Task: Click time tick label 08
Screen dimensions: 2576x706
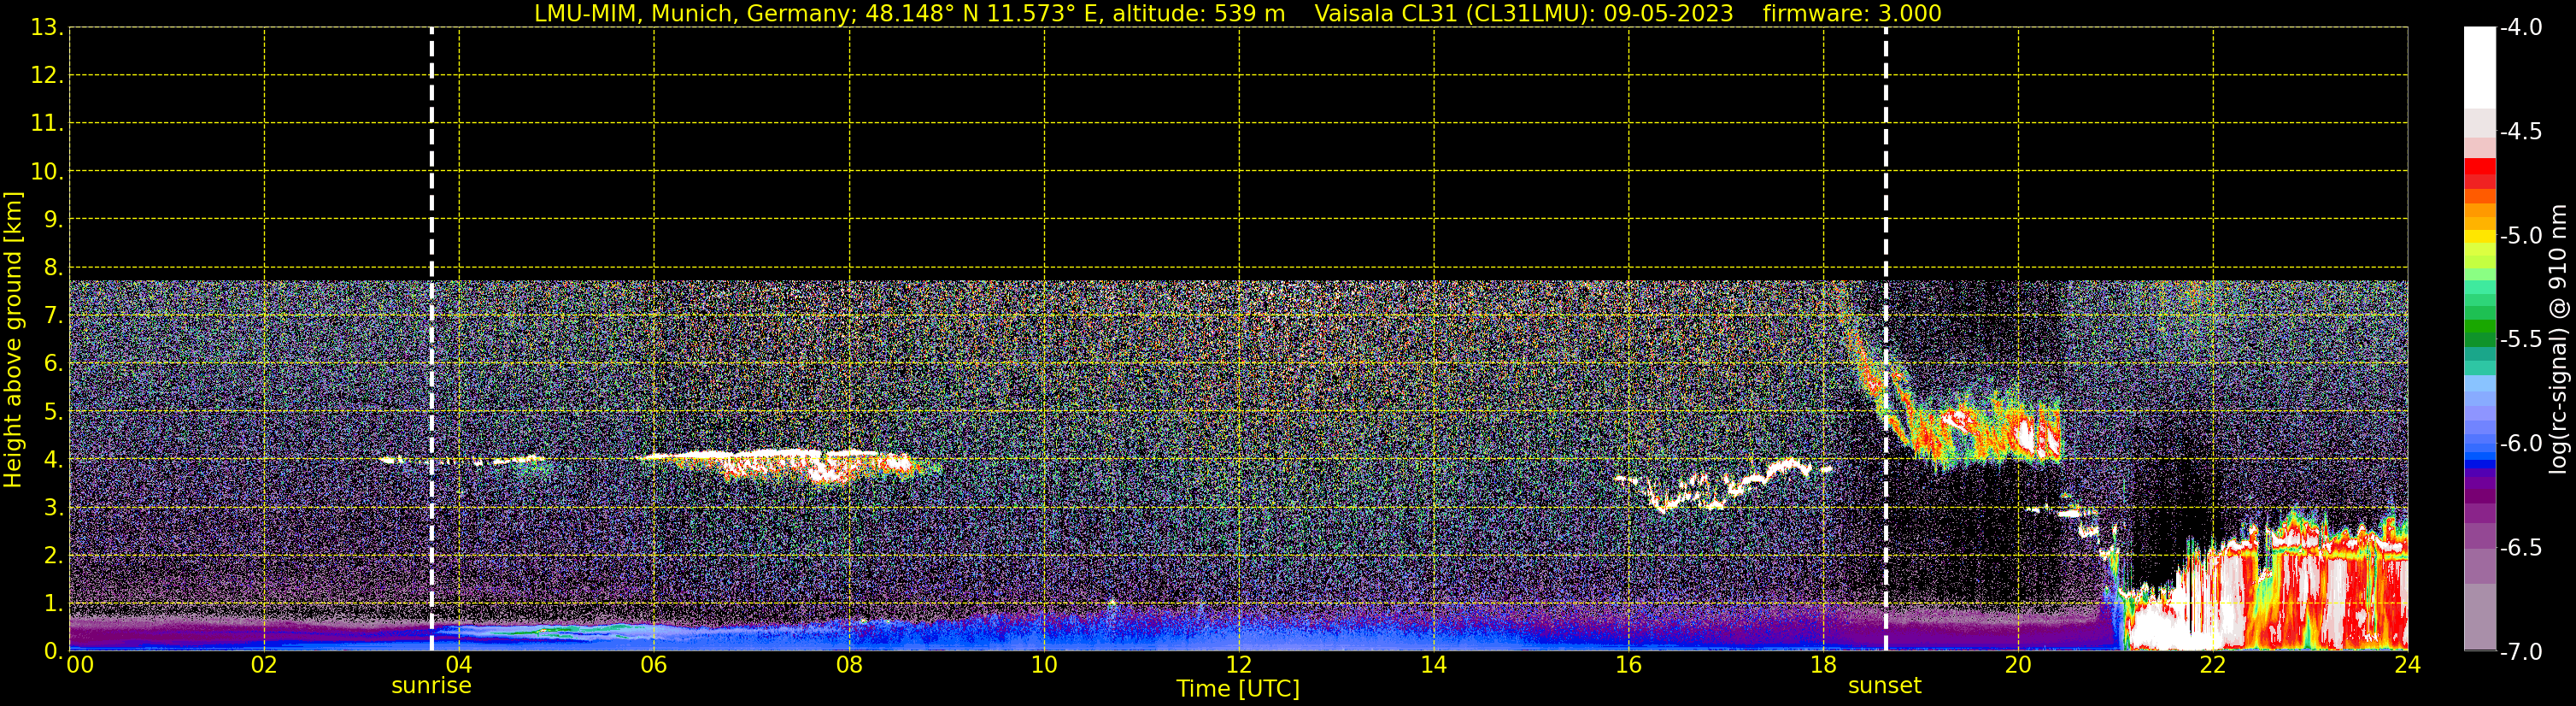Action: tap(849, 665)
